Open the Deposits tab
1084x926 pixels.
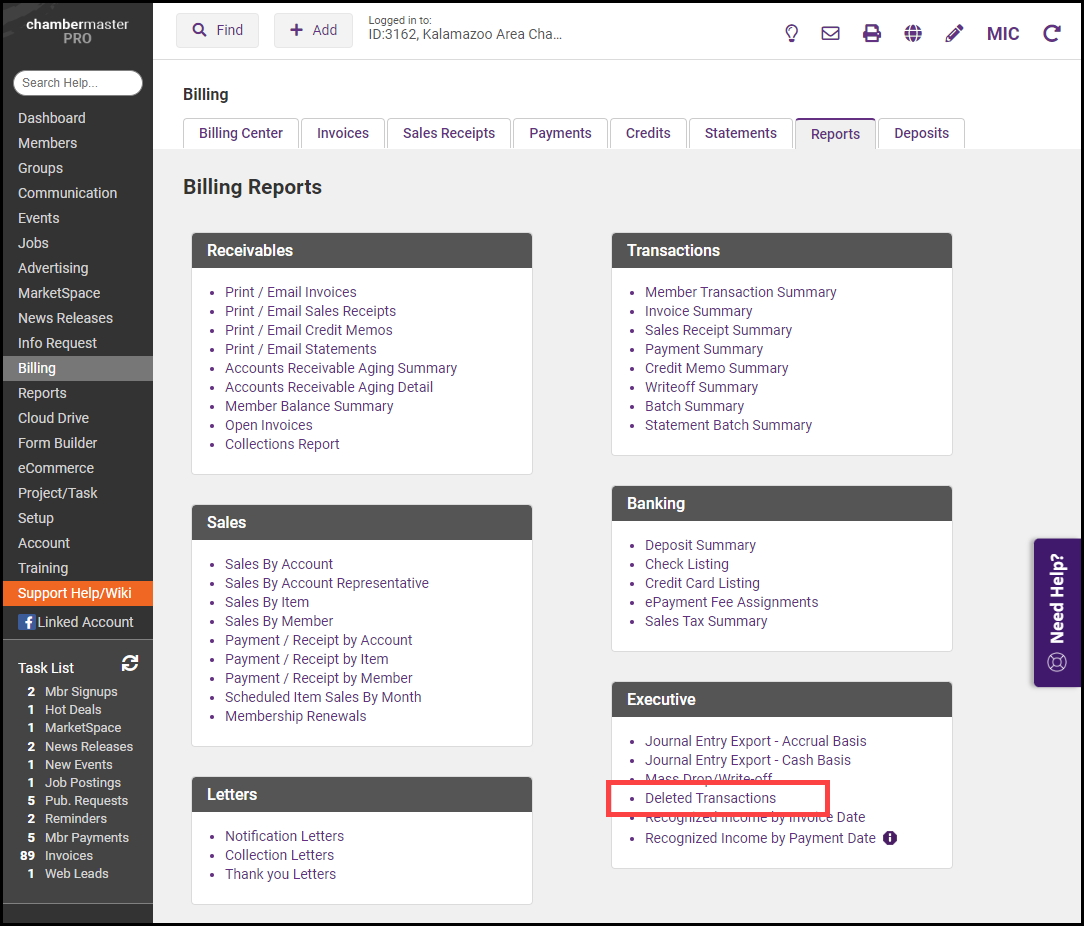[921, 133]
